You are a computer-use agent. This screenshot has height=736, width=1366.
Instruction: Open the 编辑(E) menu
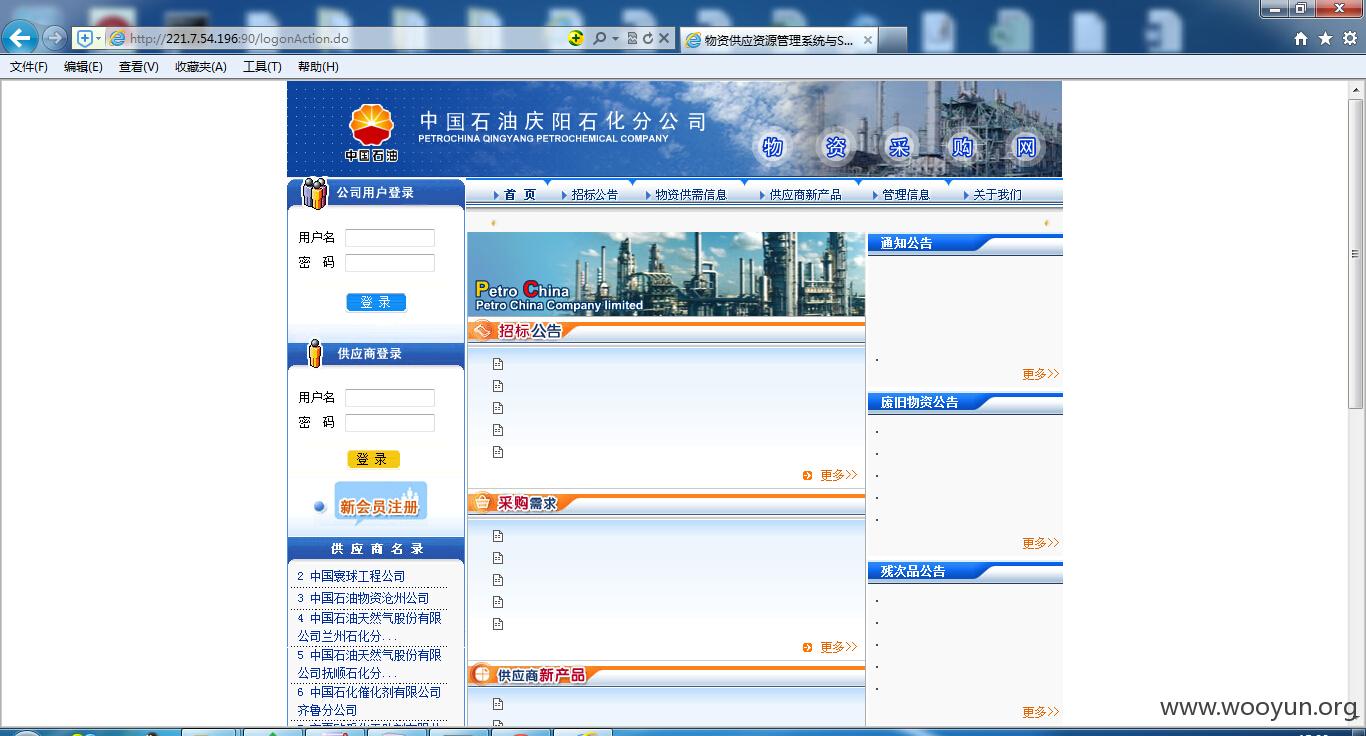tap(83, 67)
